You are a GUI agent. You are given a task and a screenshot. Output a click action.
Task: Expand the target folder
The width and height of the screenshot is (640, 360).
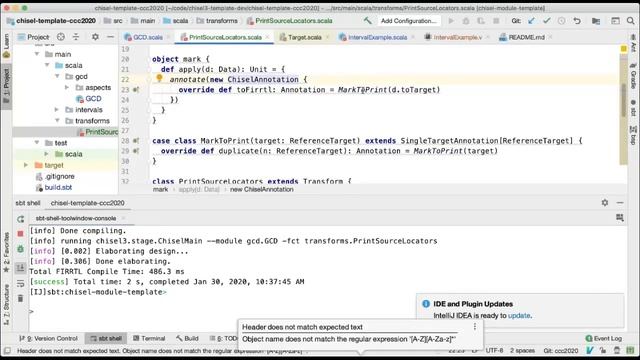tap(27, 165)
